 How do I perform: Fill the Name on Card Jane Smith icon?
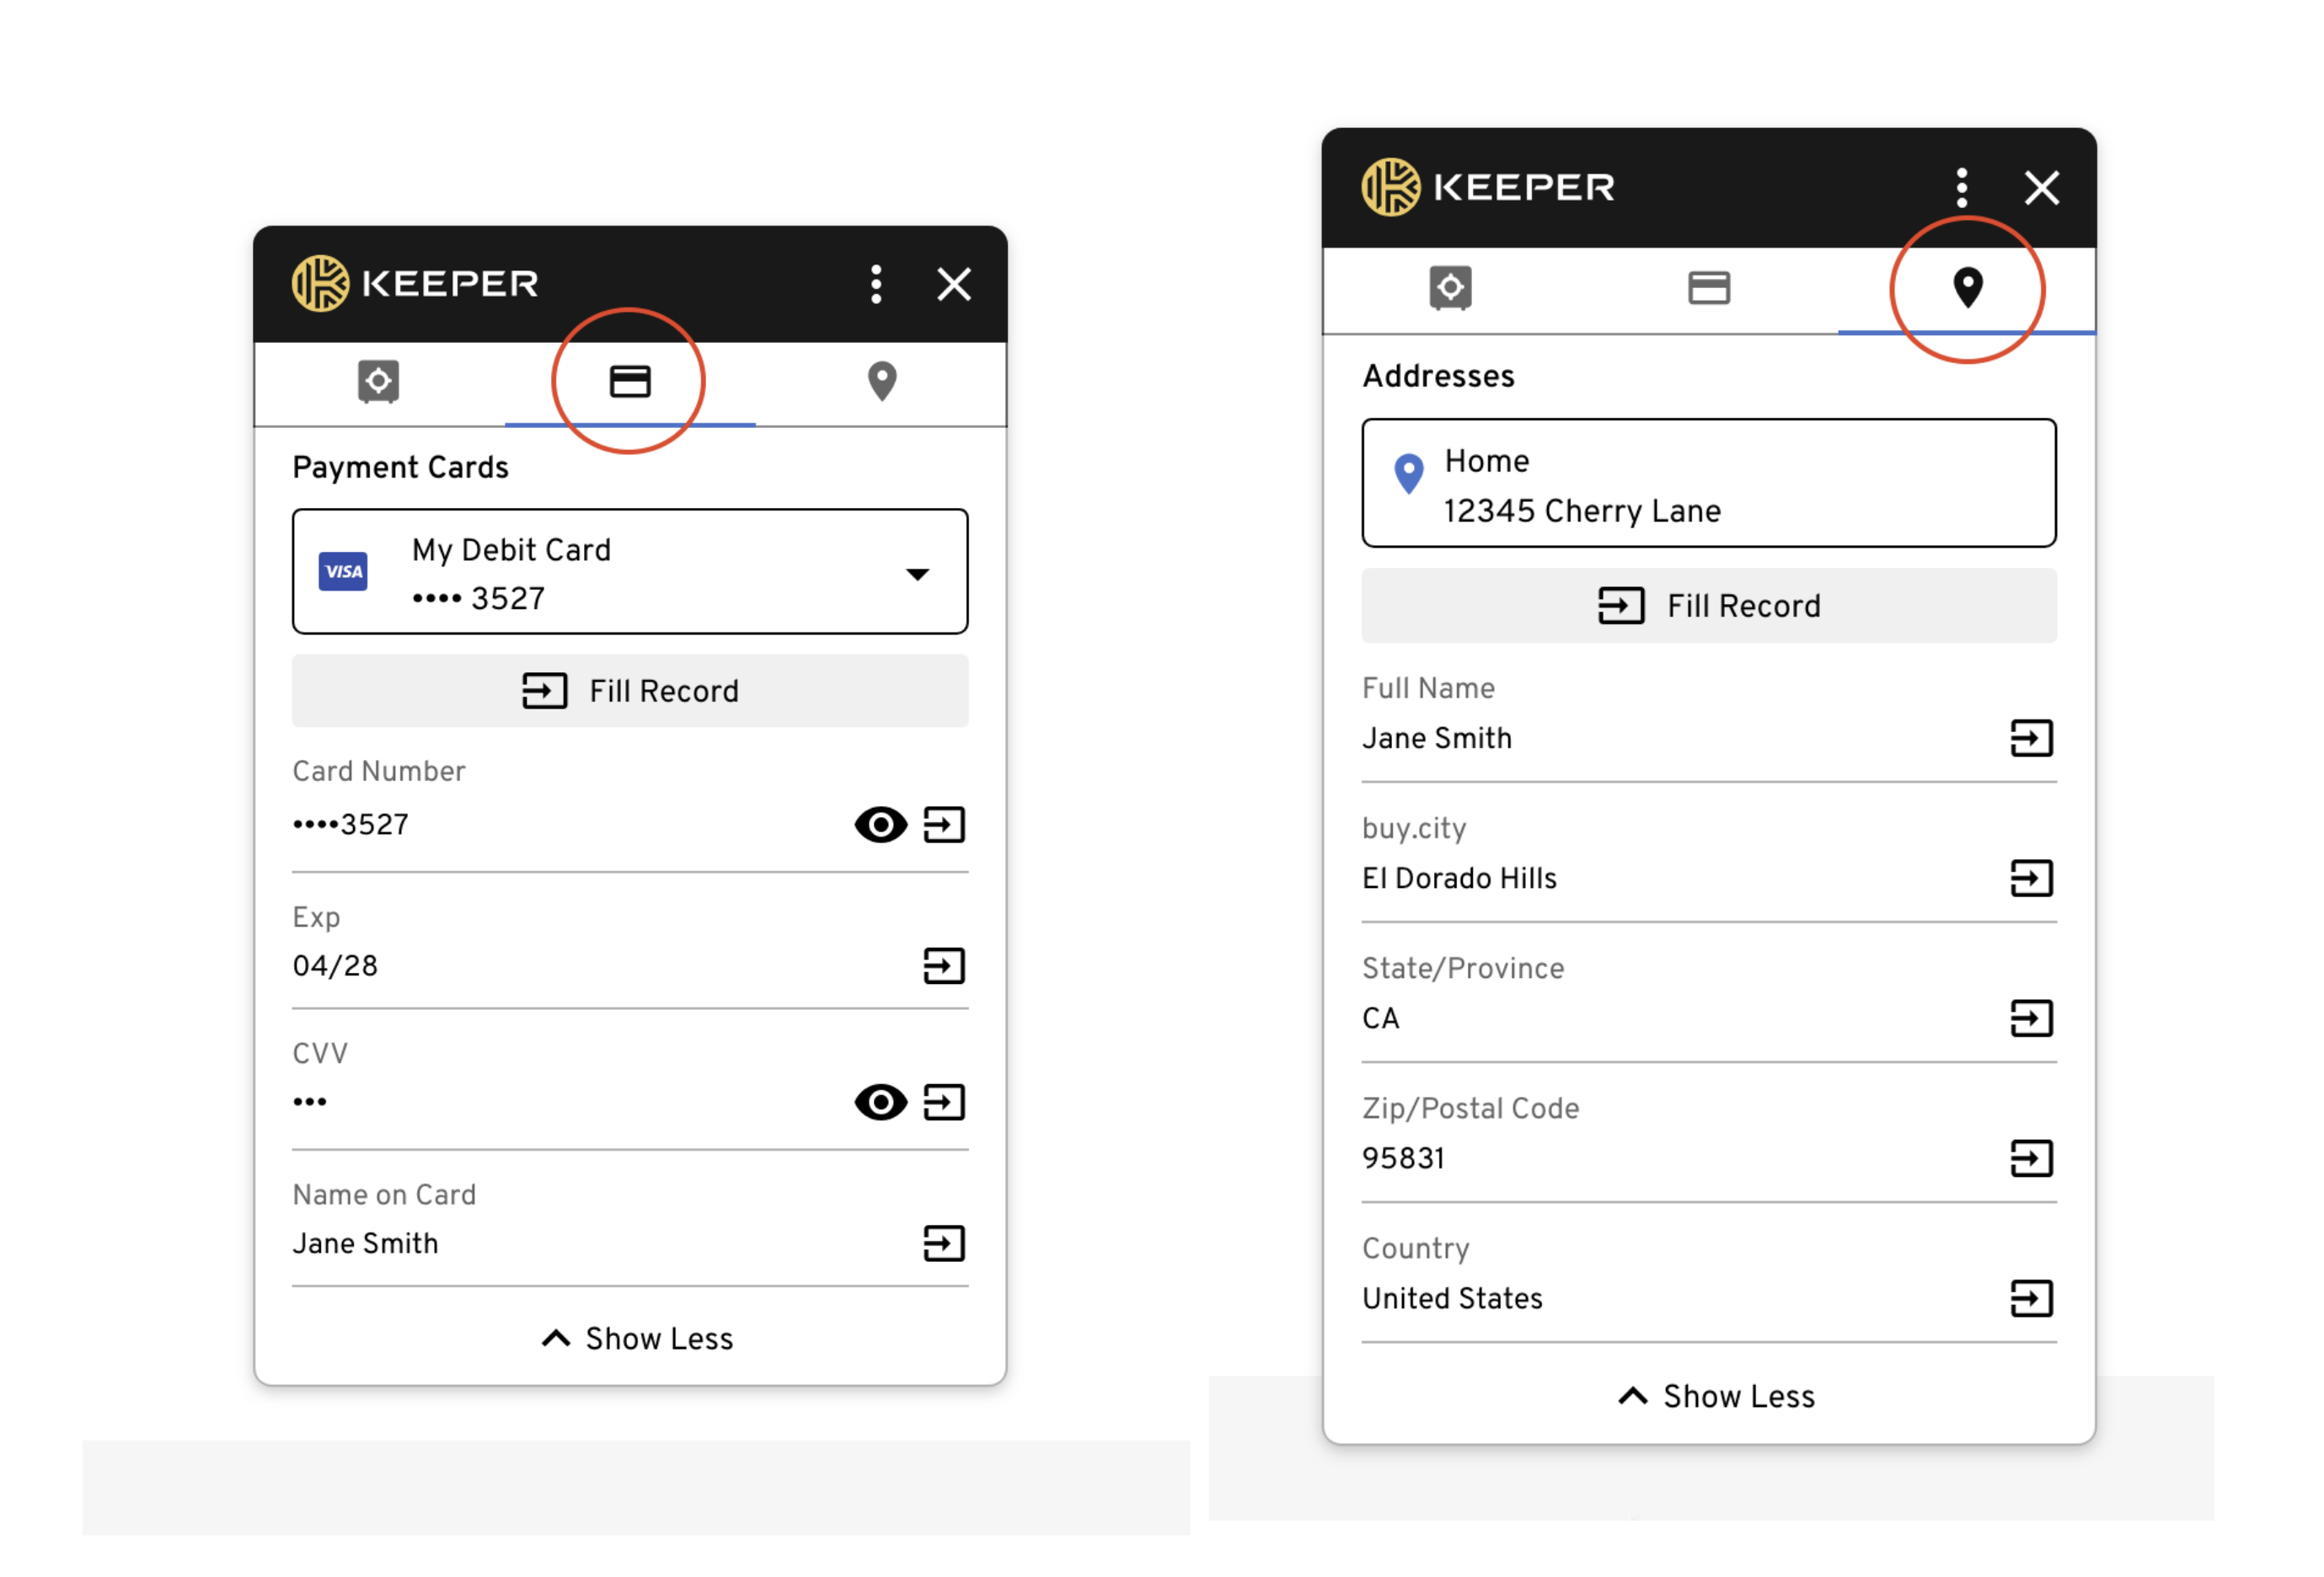[943, 1243]
